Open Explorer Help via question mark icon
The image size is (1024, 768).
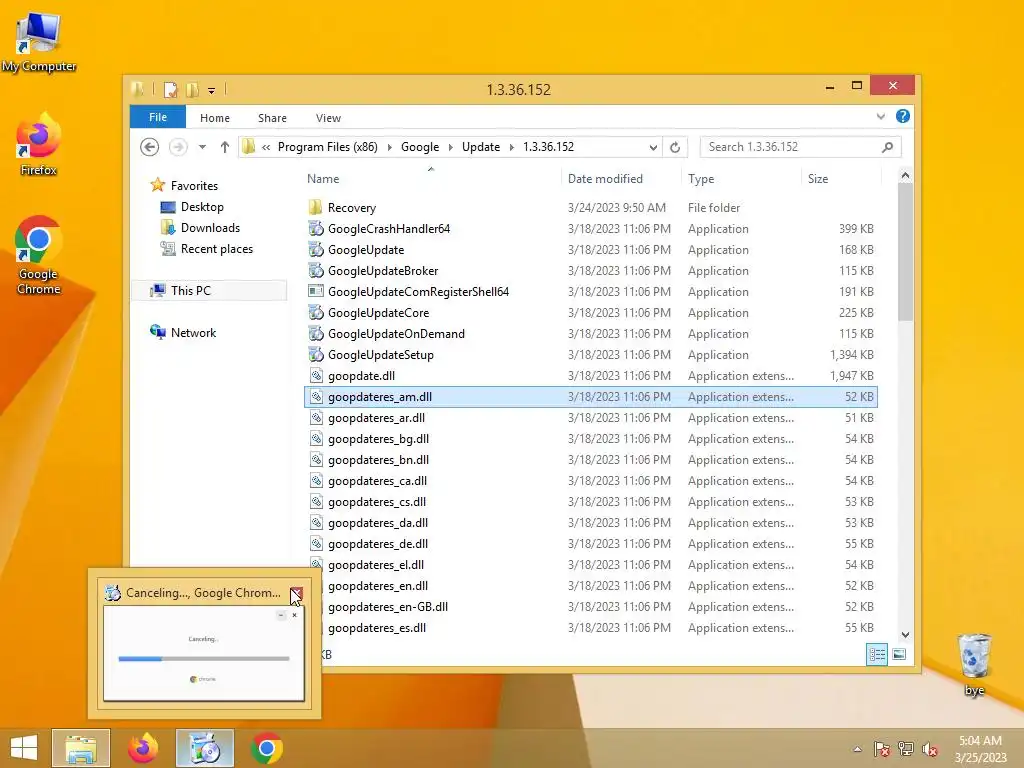pos(903,116)
